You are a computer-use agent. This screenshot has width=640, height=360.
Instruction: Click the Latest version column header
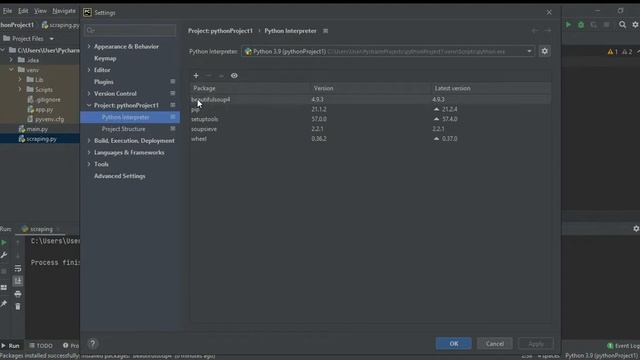click(452, 88)
